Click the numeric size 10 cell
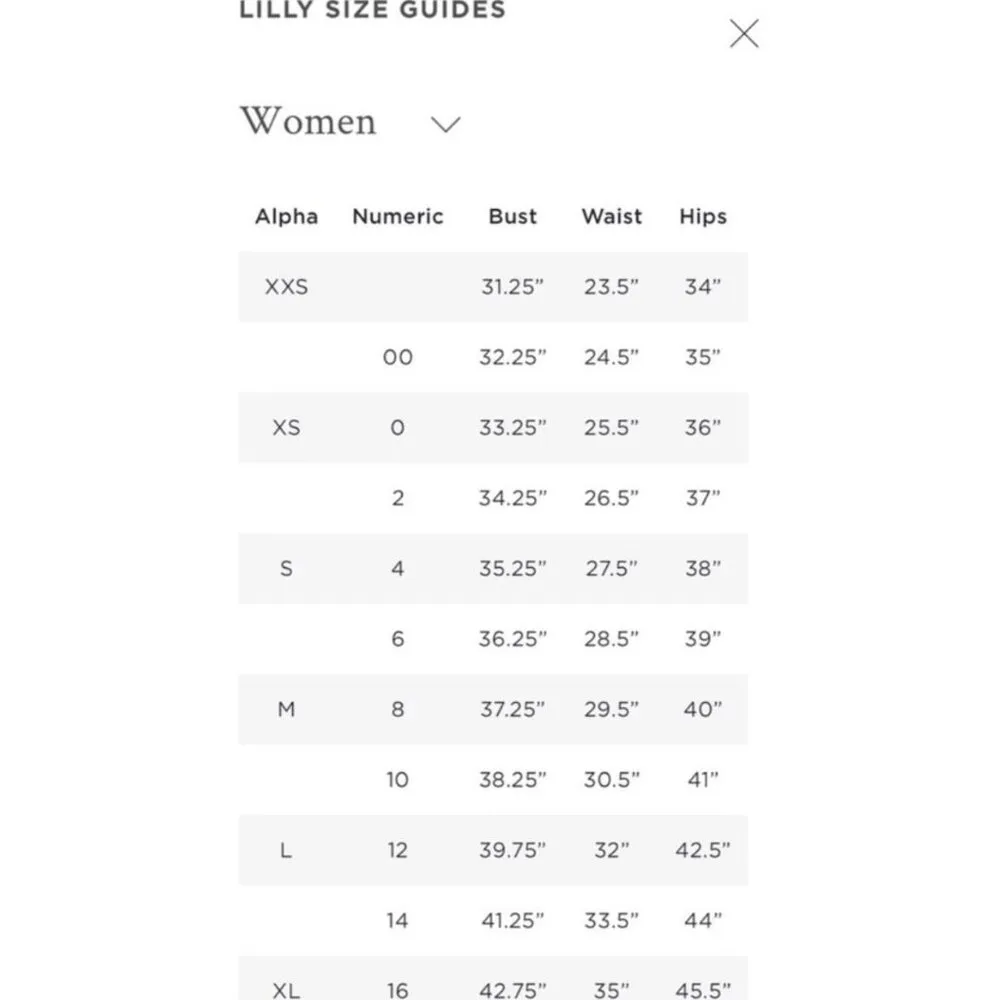 click(397, 780)
